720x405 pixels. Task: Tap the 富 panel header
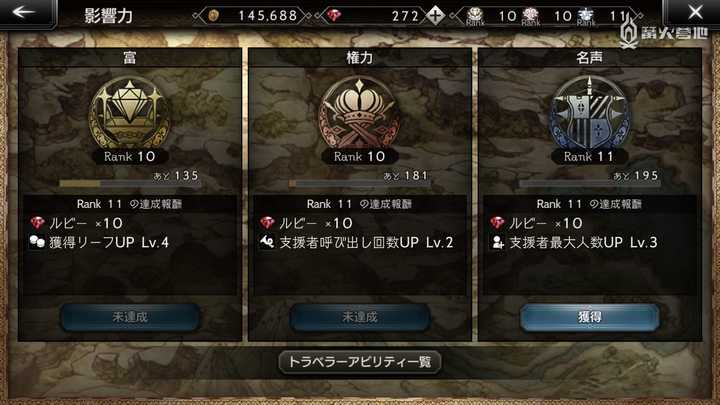[x=130, y=58]
